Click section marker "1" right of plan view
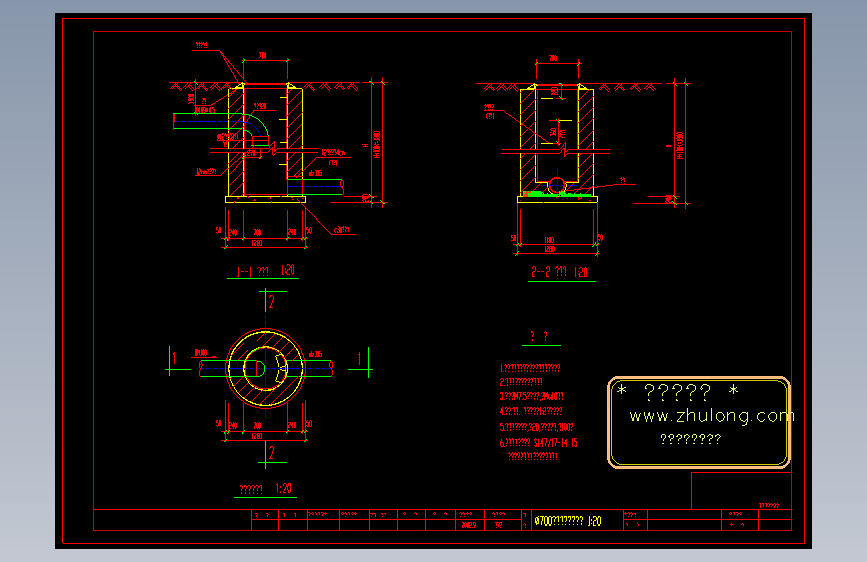This screenshot has height=562, width=867. [x=359, y=358]
